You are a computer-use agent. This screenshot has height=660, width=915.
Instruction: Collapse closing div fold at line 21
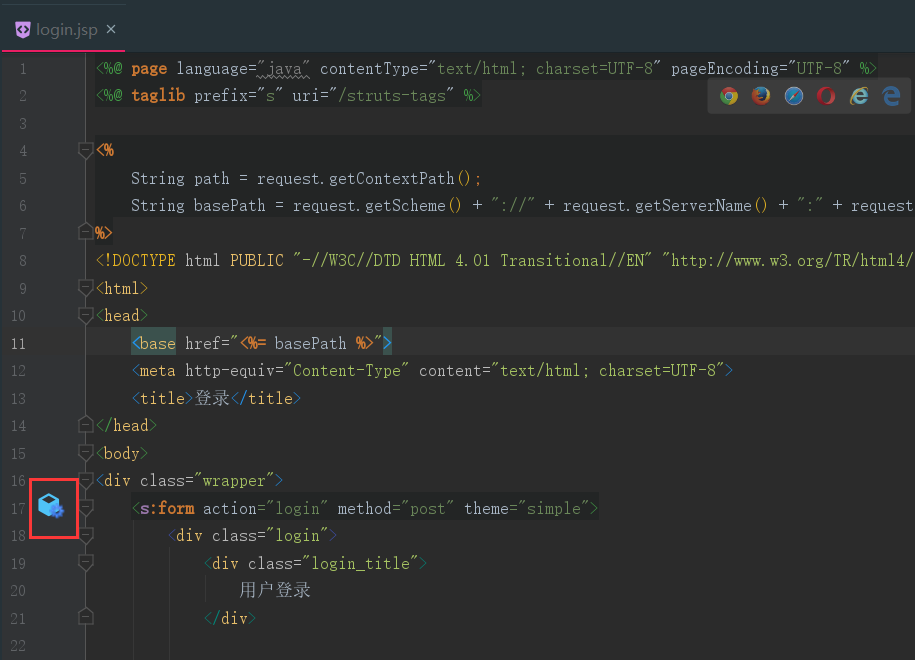(x=85, y=617)
